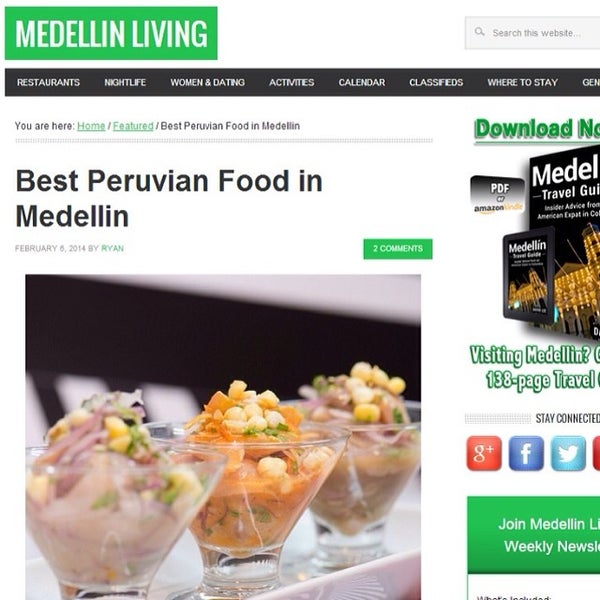This screenshot has width=600, height=600.
Task: Go to the Activities menu
Action: click(x=292, y=82)
